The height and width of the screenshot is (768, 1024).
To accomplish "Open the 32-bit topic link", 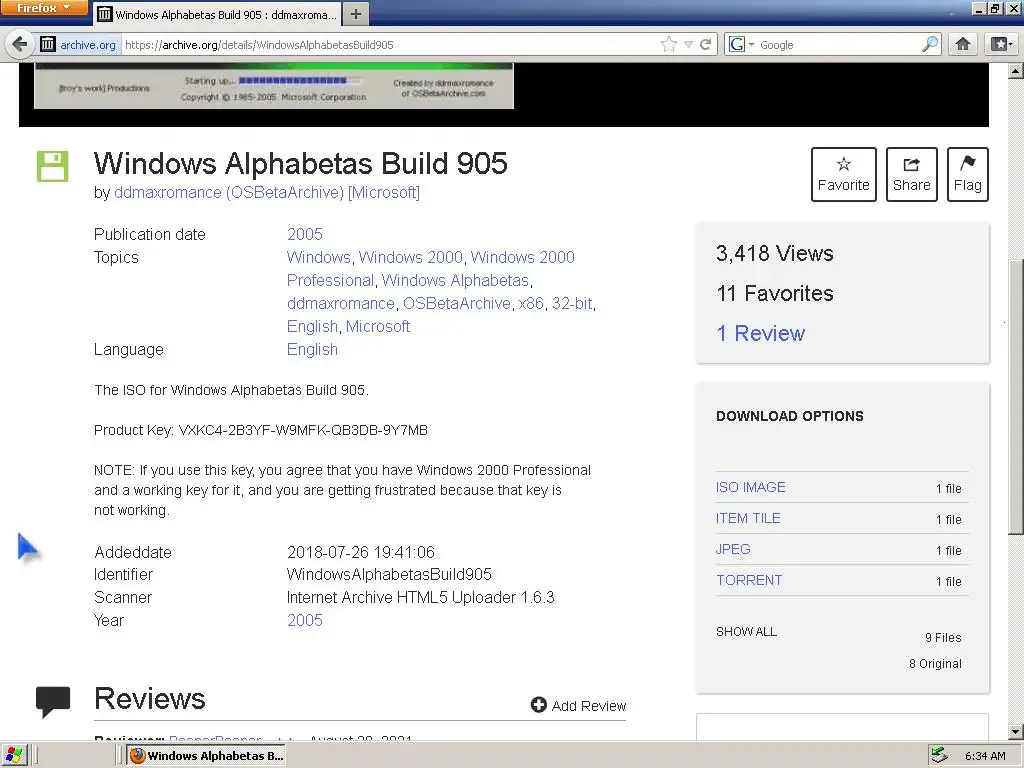I will [572, 304].
